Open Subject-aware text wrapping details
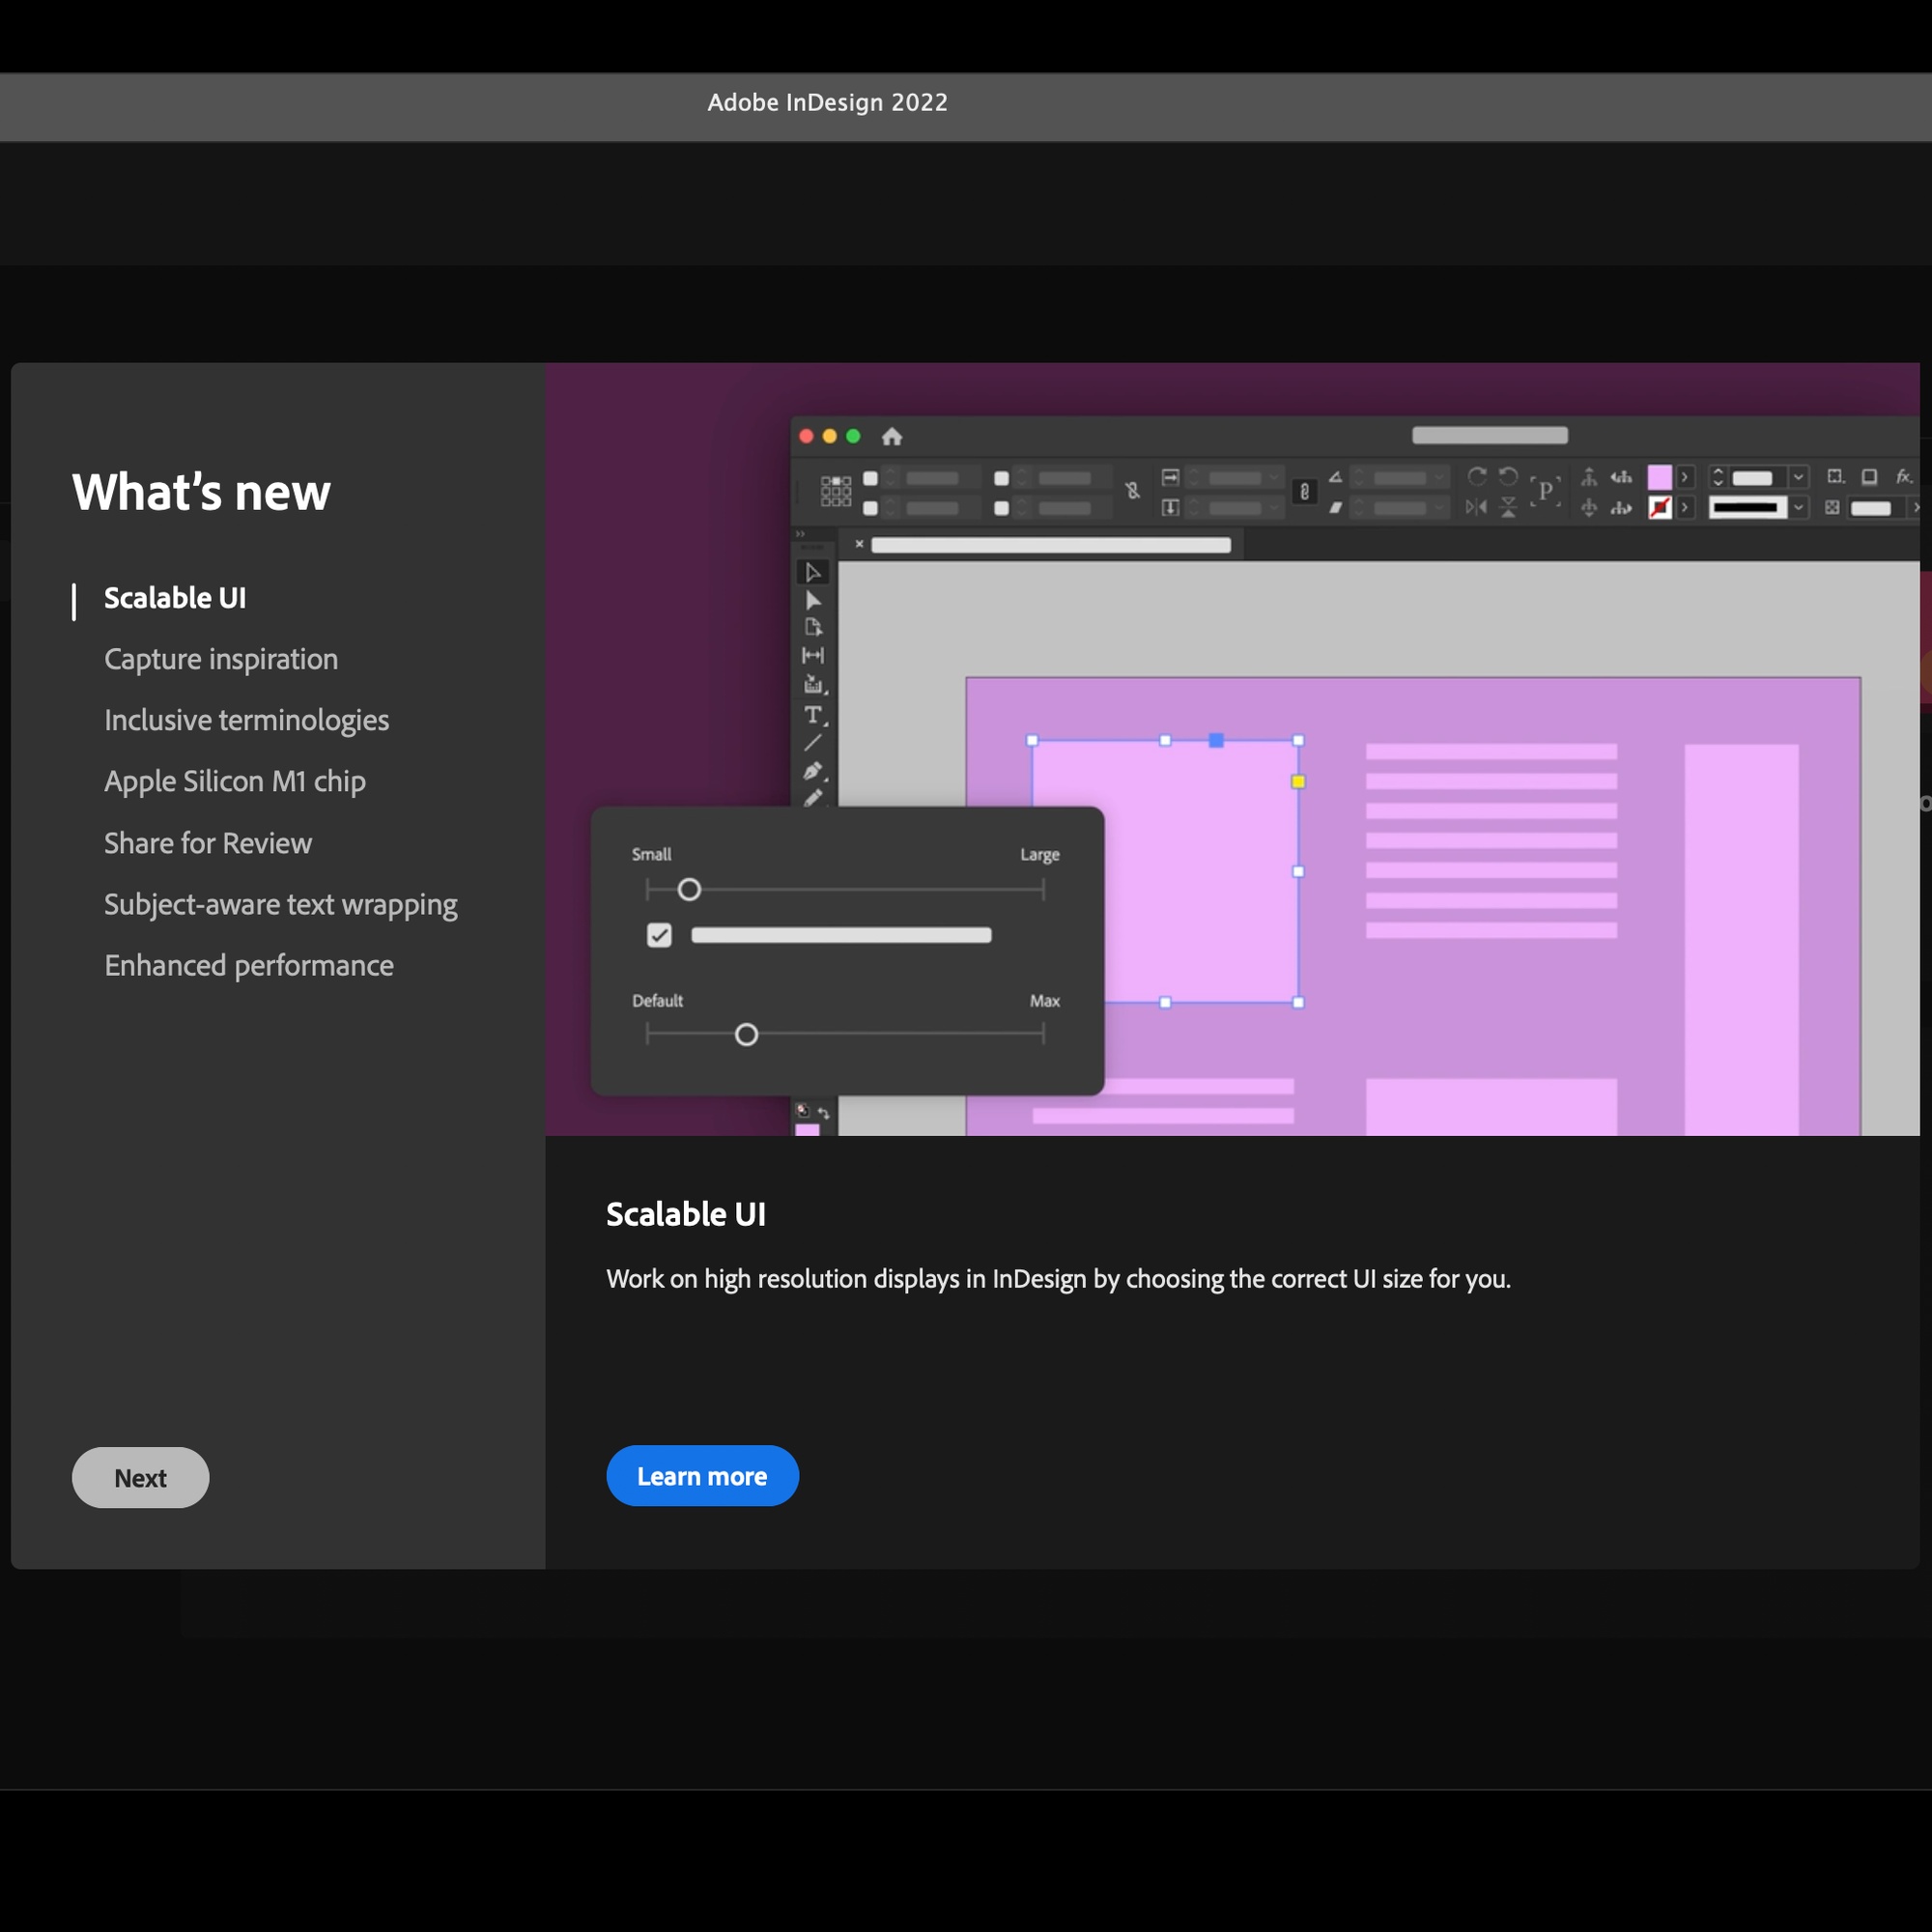Viewport: 1932px width, 1932px height. [x=281, y=905]
